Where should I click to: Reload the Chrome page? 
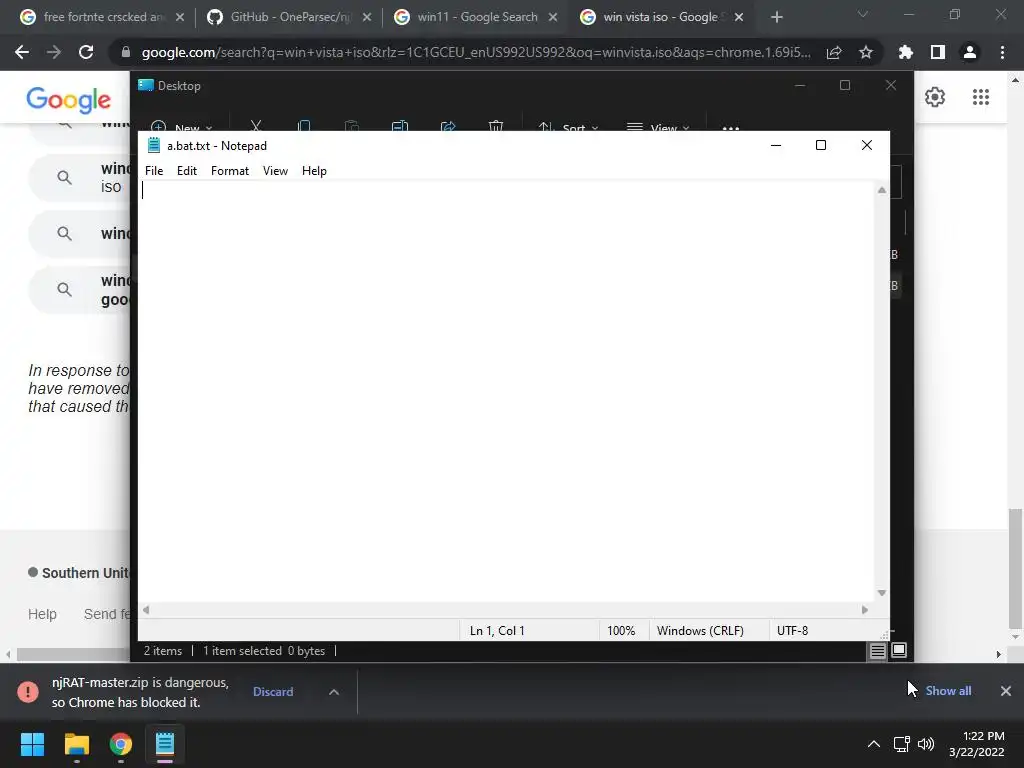click(86, 52)
